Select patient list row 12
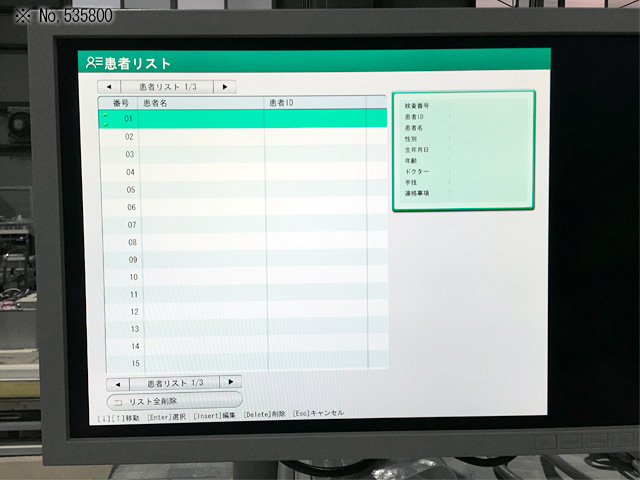640x480 pixels. (247, 312)
